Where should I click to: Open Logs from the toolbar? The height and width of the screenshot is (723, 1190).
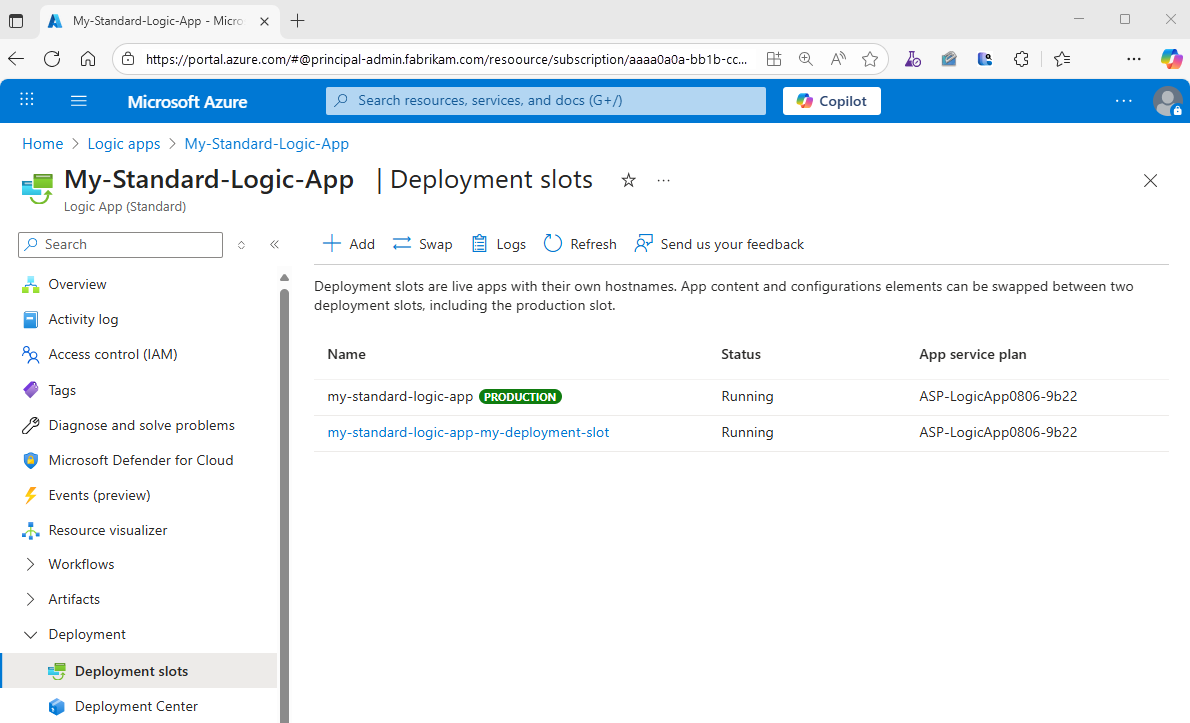pyautogui.click(x=499, y=244)
